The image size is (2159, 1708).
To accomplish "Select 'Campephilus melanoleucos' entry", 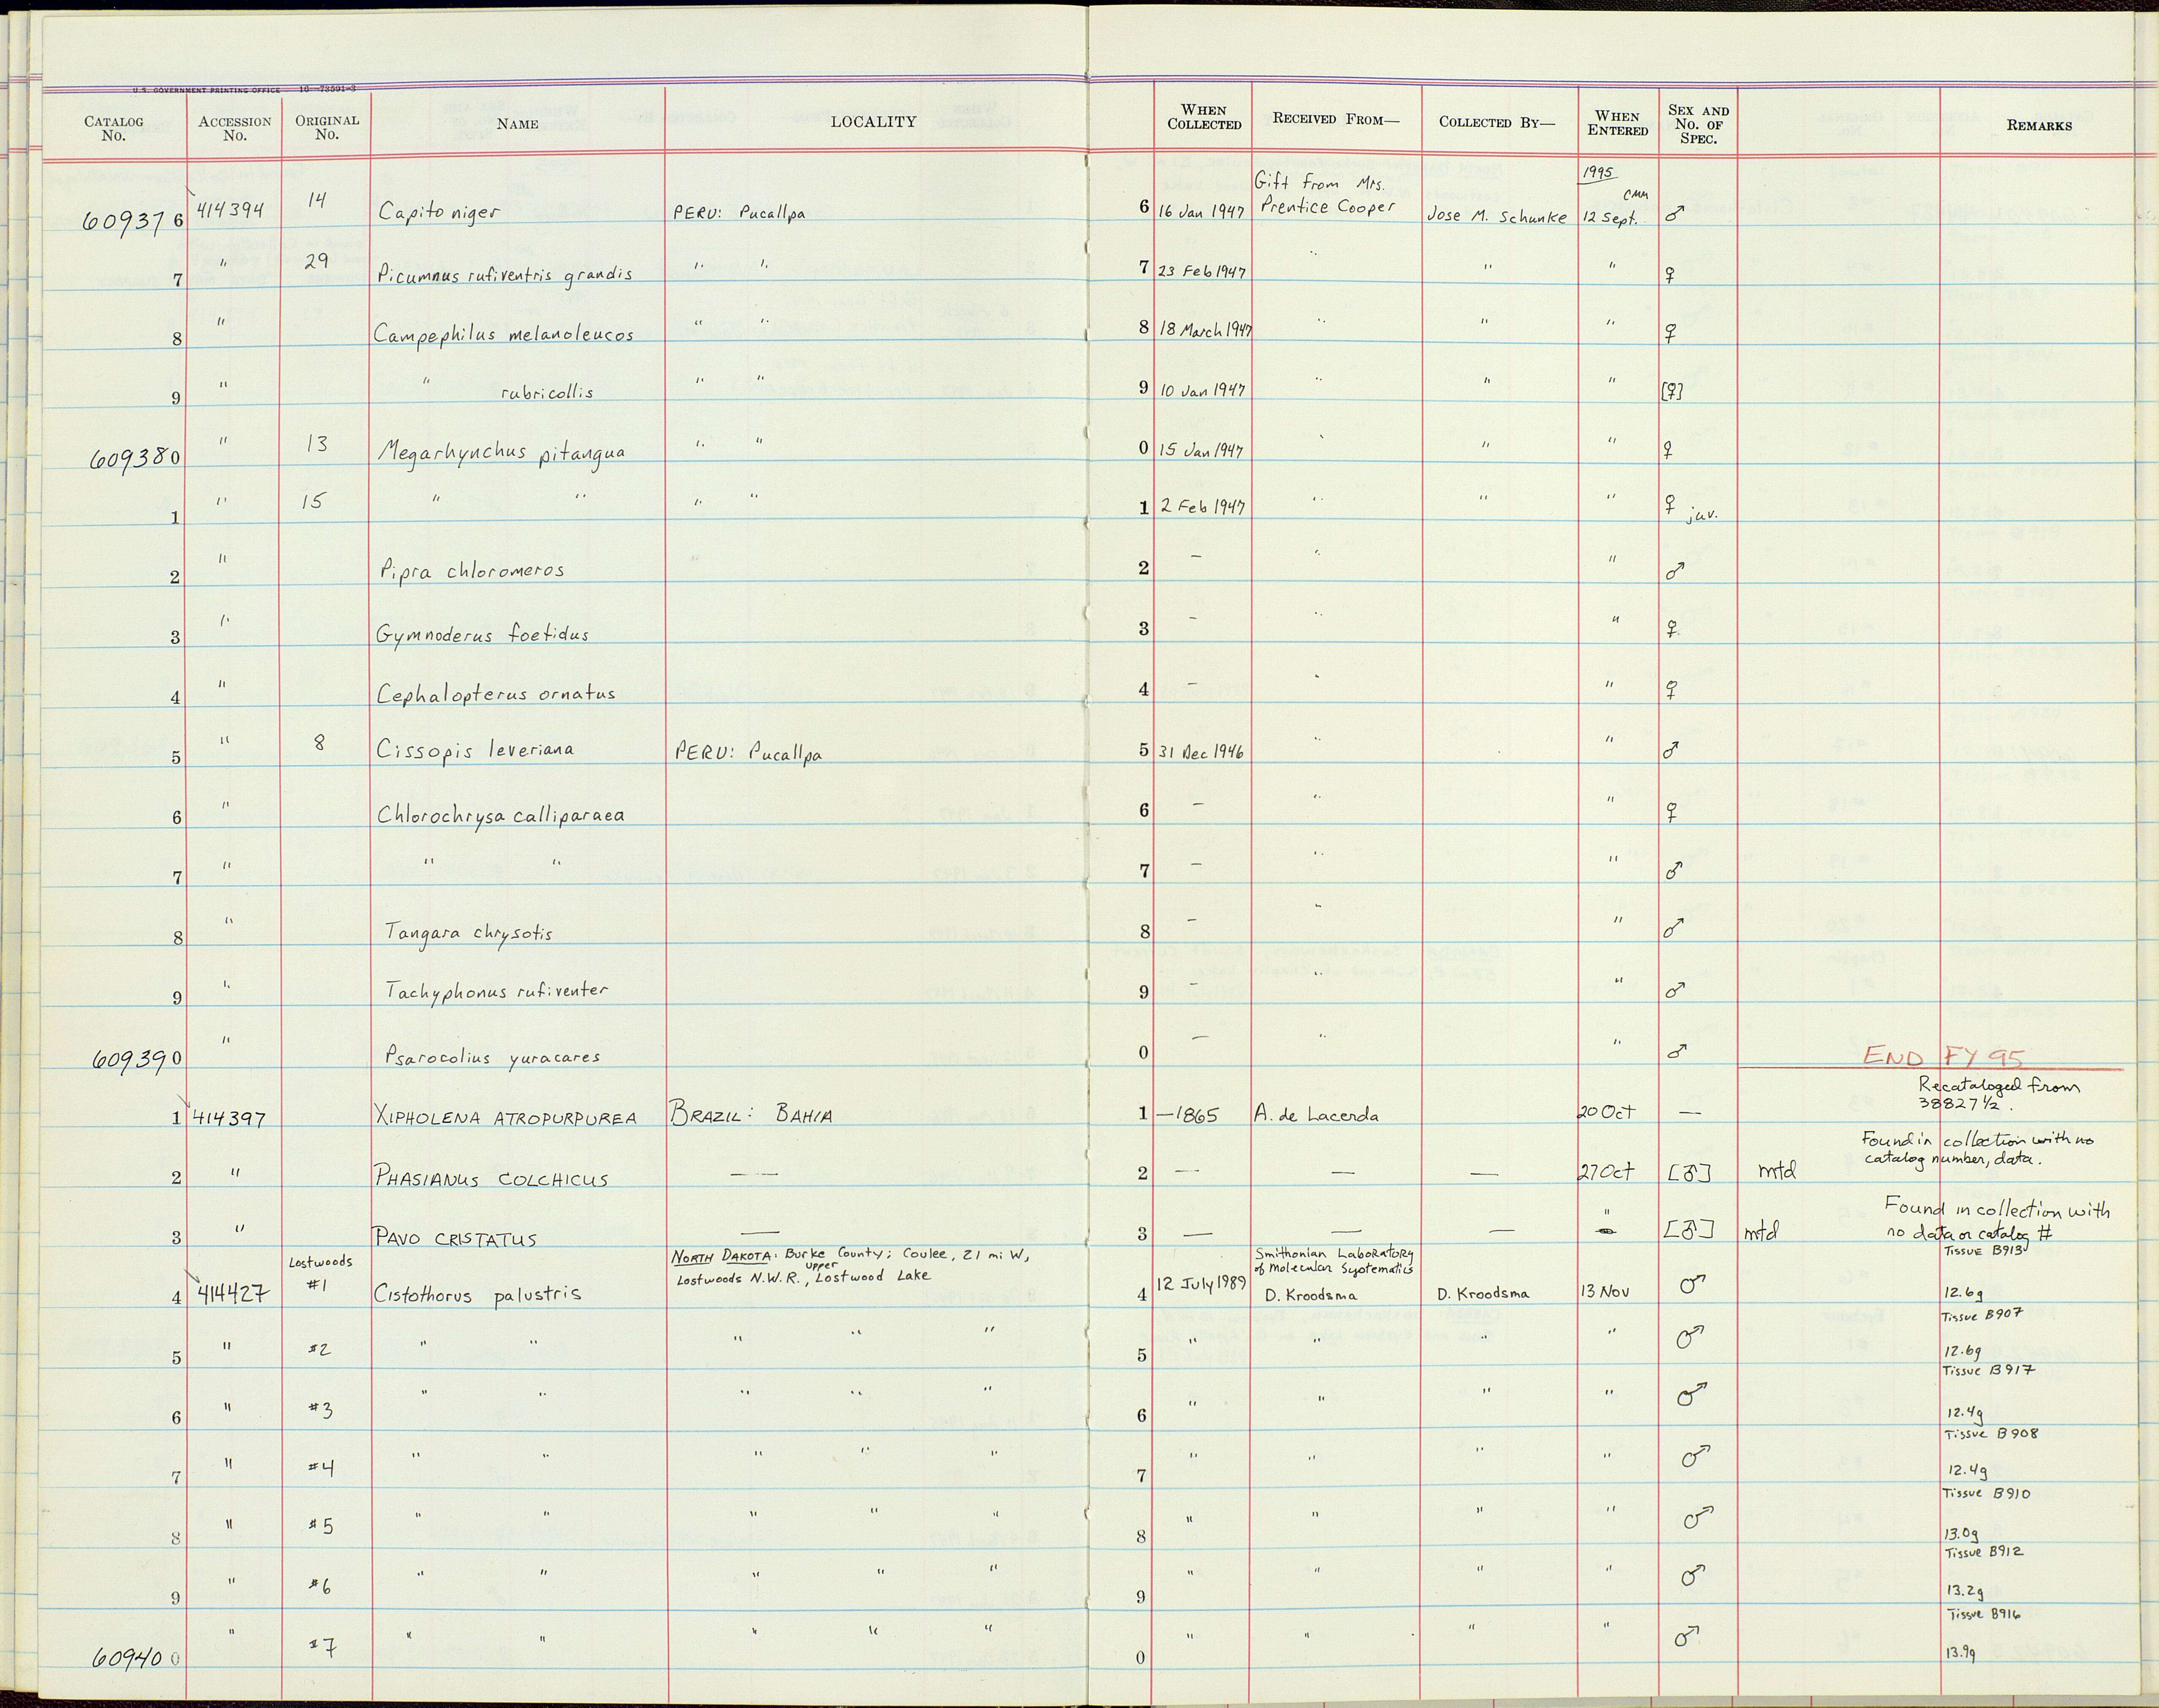I will click(504, 334).
